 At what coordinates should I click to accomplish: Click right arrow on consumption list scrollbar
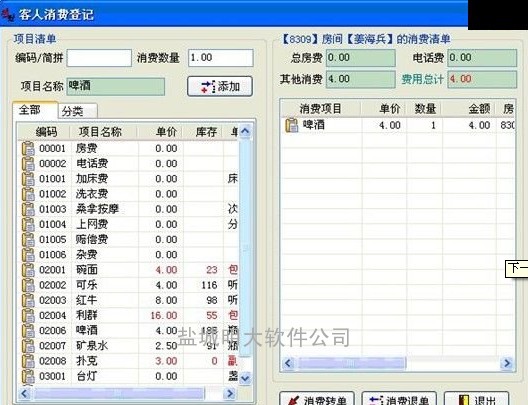(x=507, y=363)
